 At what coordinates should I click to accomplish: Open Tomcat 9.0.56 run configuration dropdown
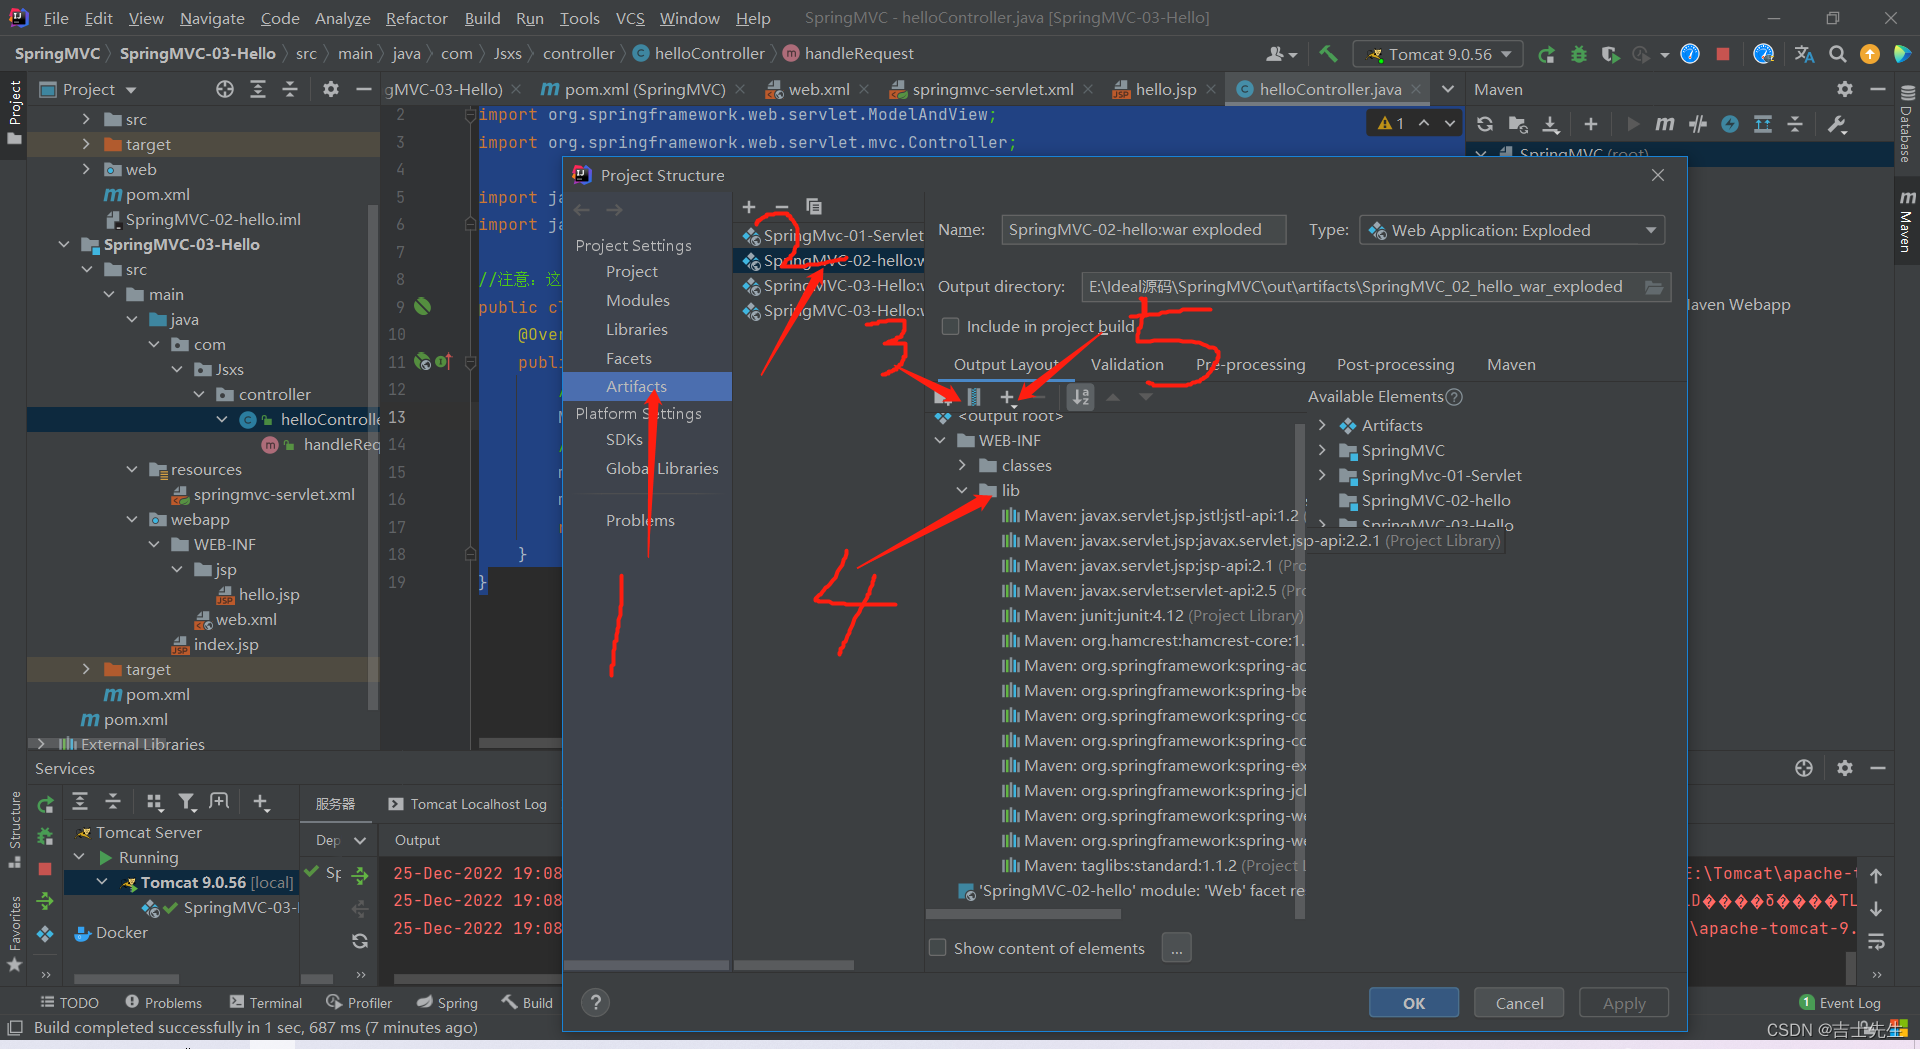[x=1439, y=54]
